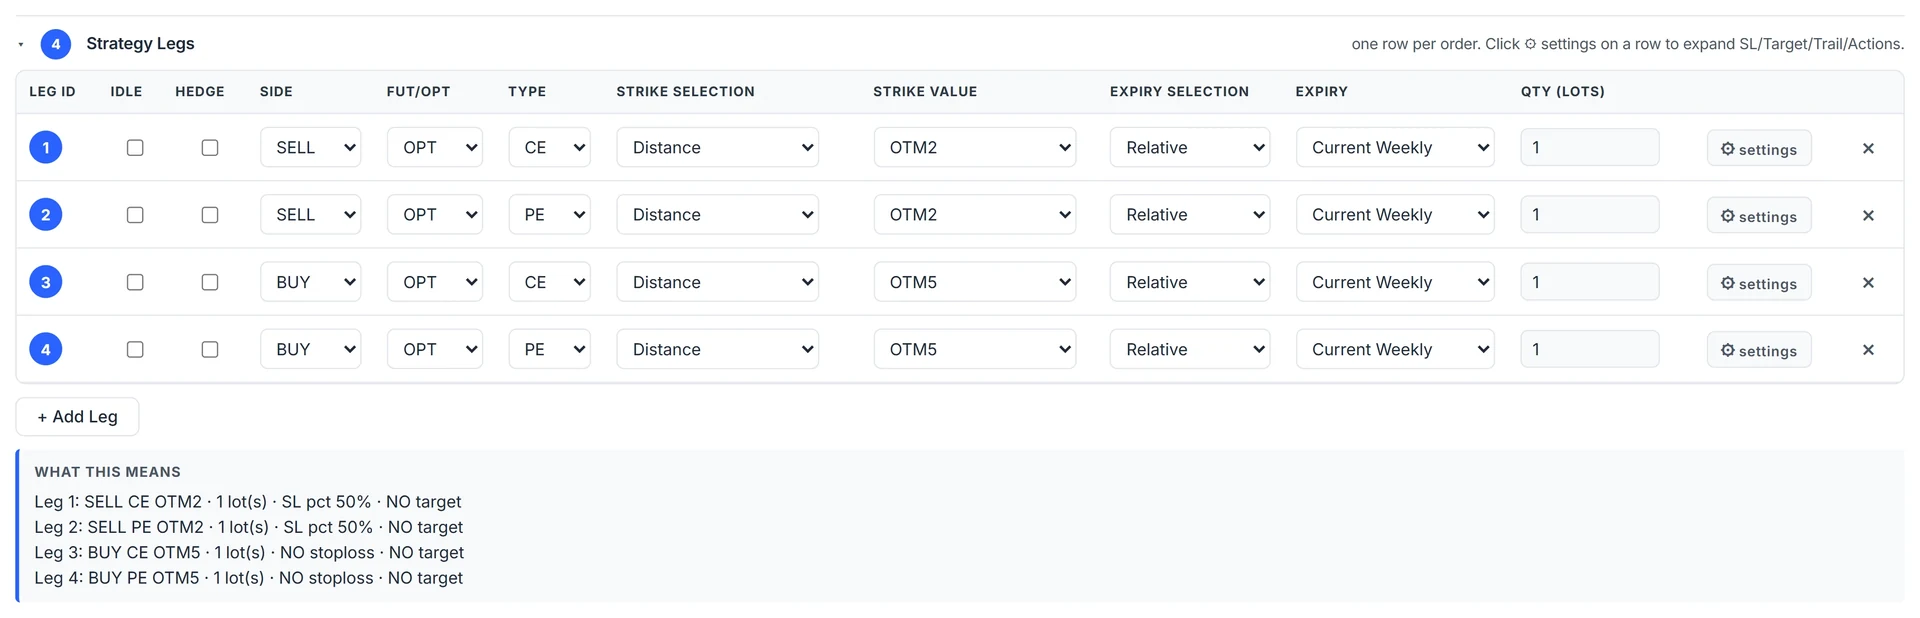Toggle Idle checkbox for leg 2
Viewport: 1920px width, 618px height.
point(135,215)
